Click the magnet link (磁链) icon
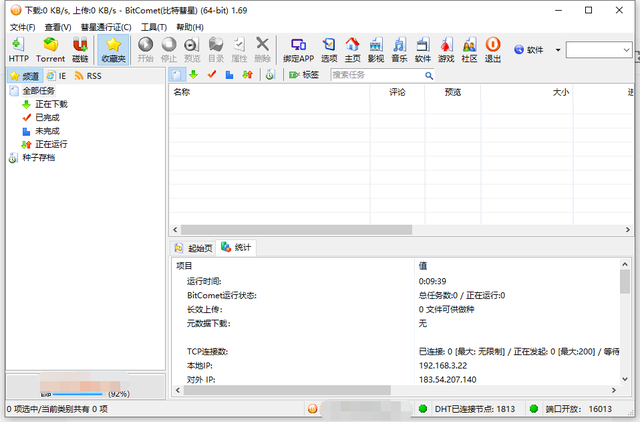640x422 pixels. pos(80,50)
